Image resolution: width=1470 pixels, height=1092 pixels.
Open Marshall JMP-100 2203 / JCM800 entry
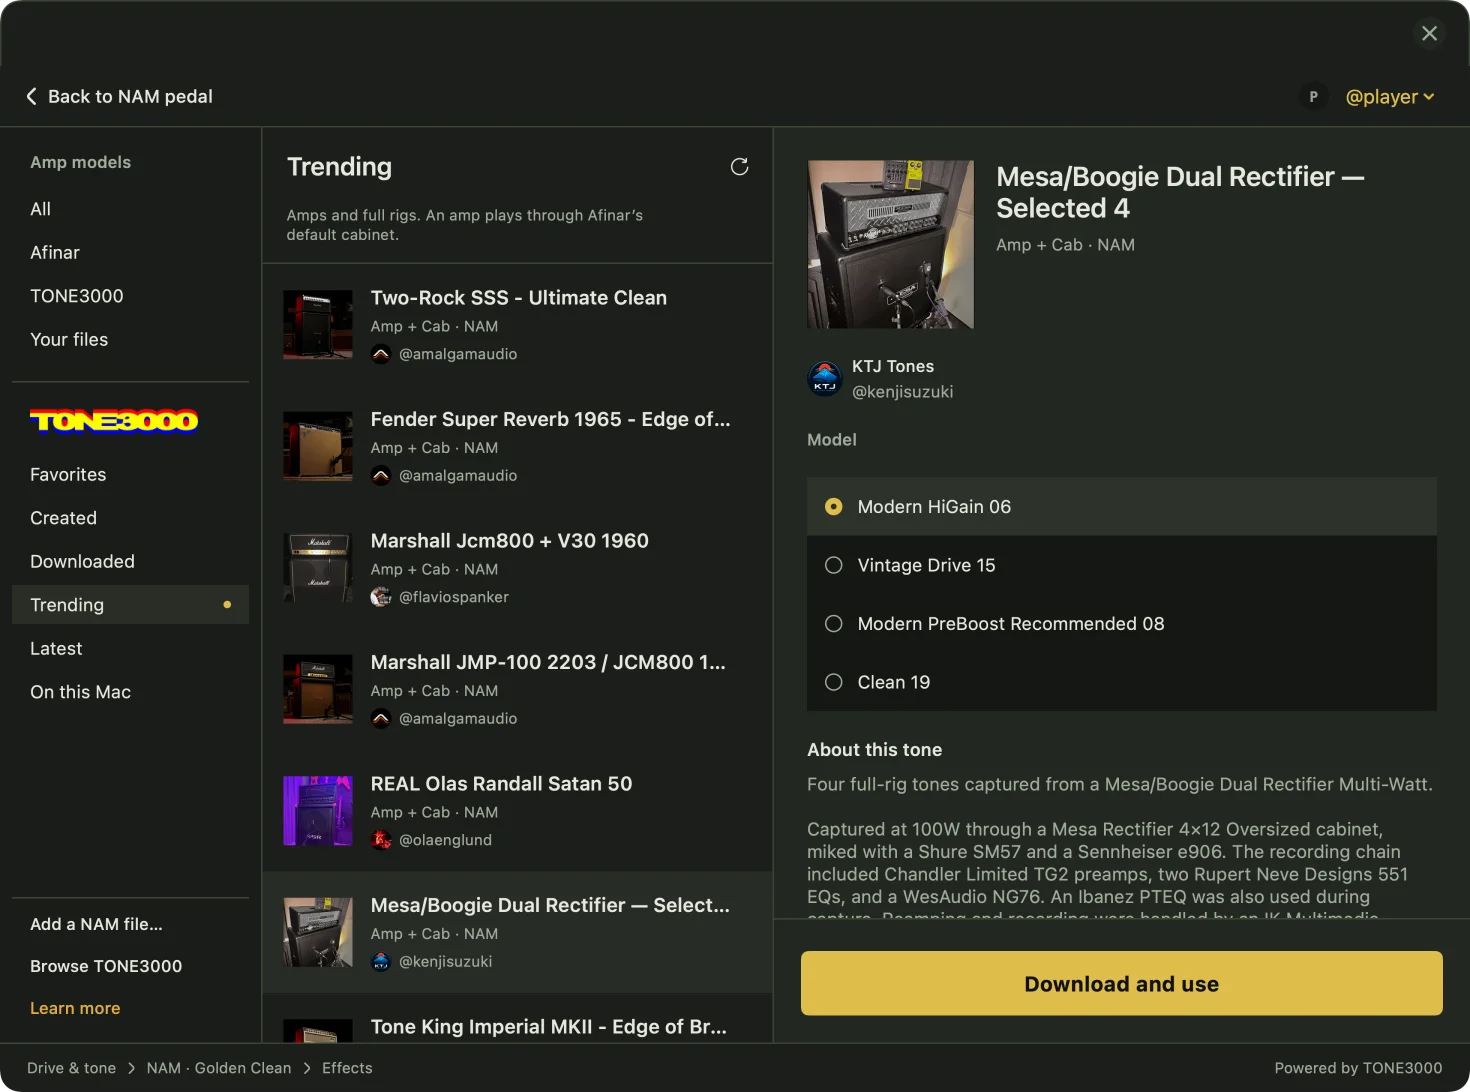(x=517, y=689)
